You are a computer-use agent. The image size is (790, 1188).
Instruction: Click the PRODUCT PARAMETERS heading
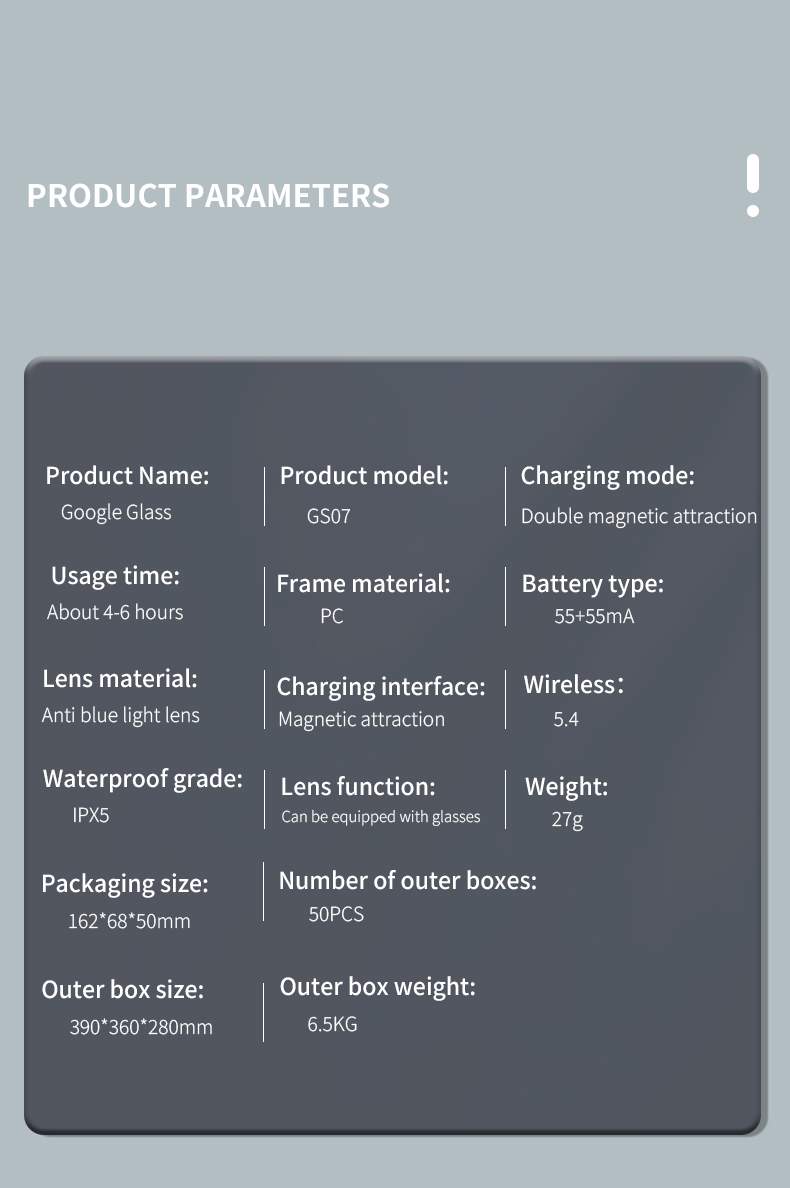coord(208,195)
